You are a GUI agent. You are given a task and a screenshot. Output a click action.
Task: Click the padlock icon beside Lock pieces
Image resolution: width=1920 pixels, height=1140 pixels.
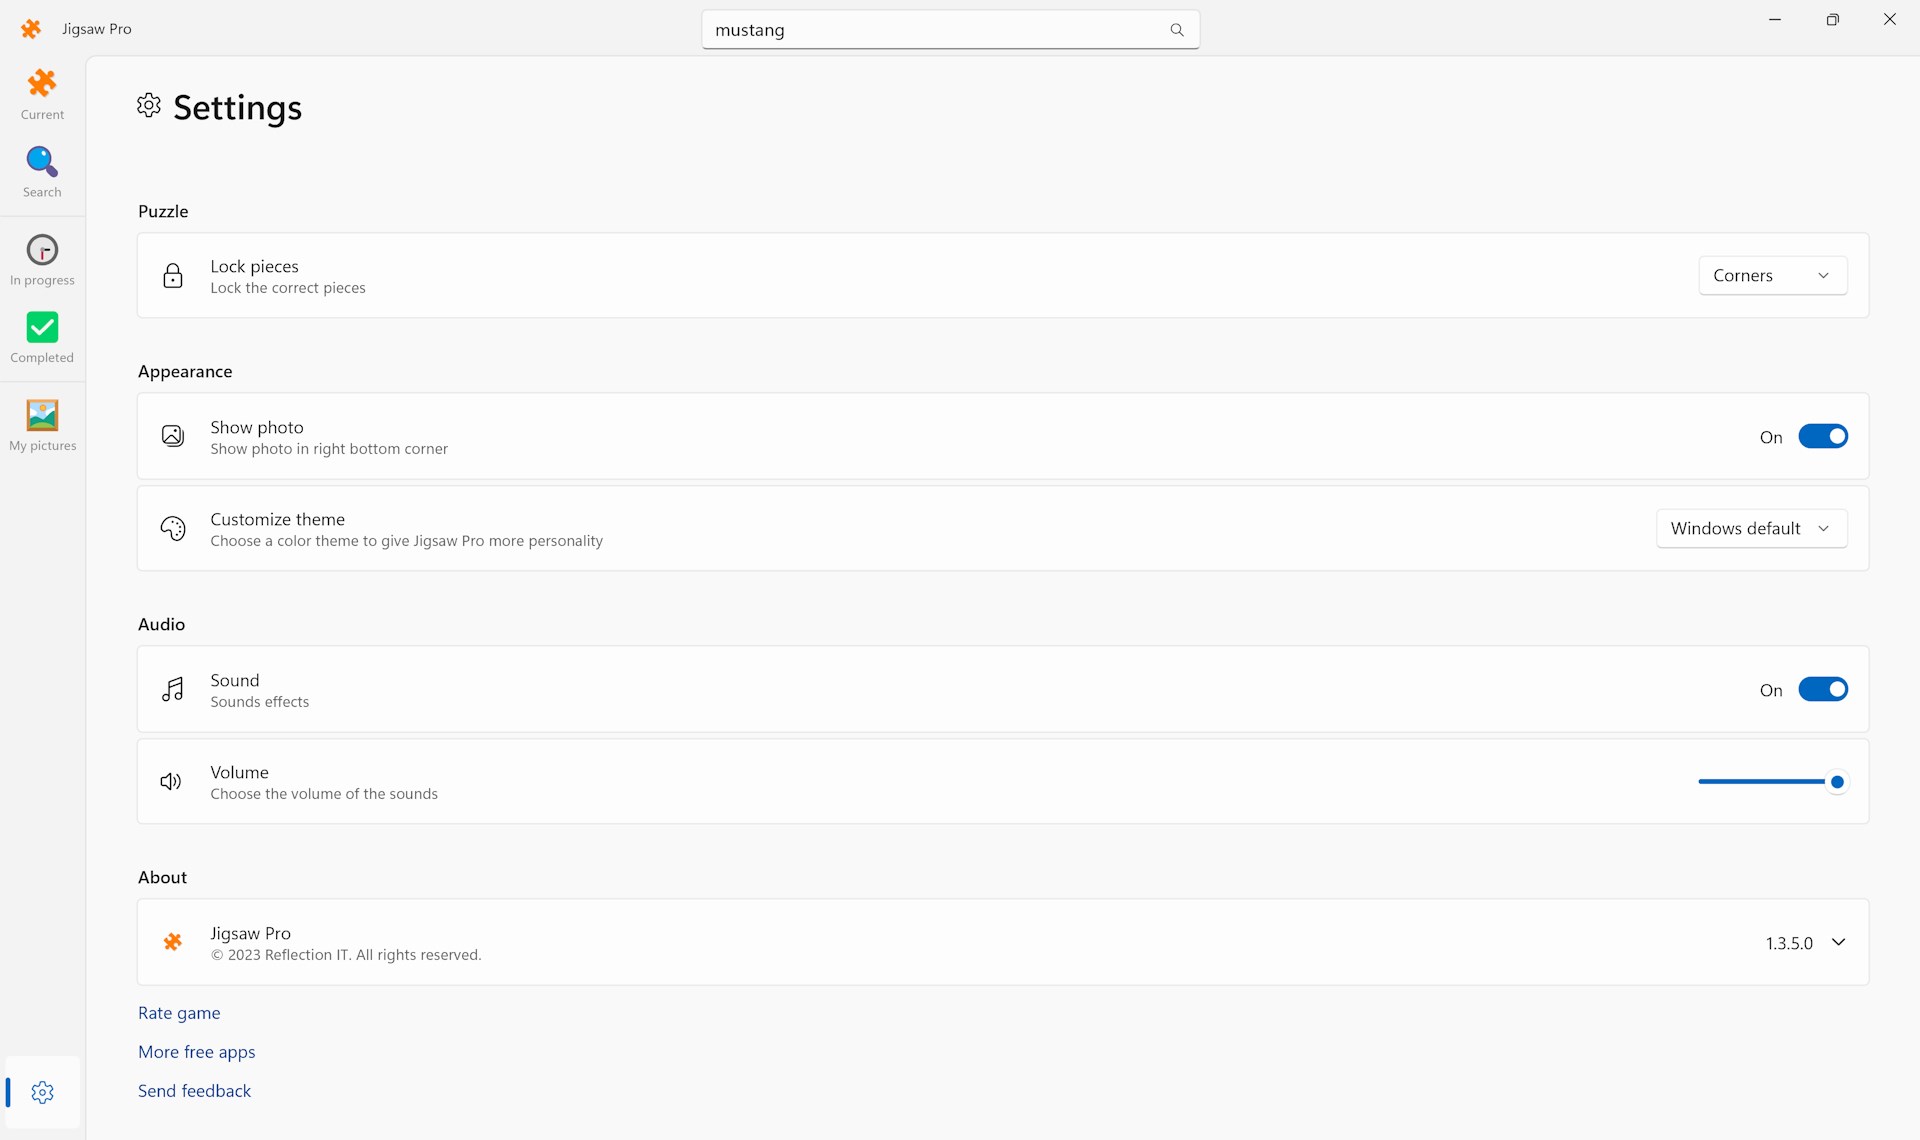[x=173, y=276]
